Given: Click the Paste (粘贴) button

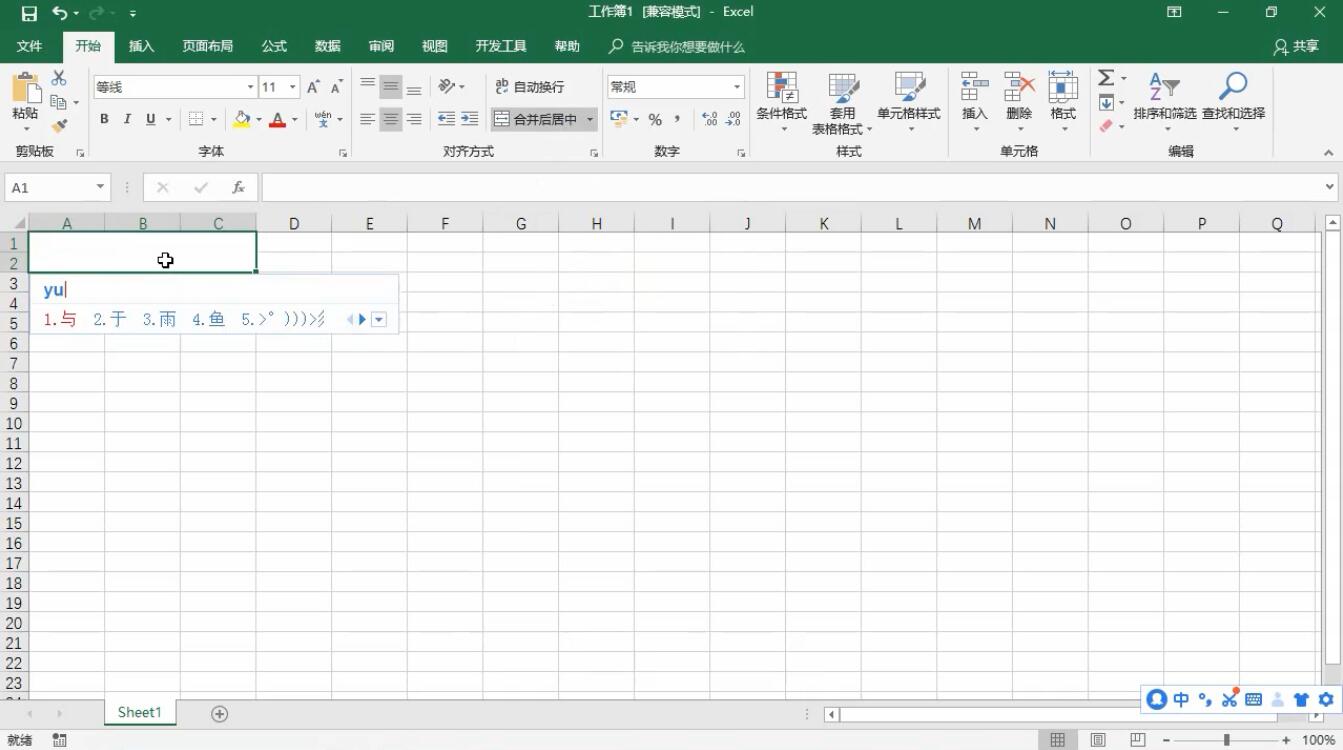Looking at the screenshot, I should pos(25,103).
